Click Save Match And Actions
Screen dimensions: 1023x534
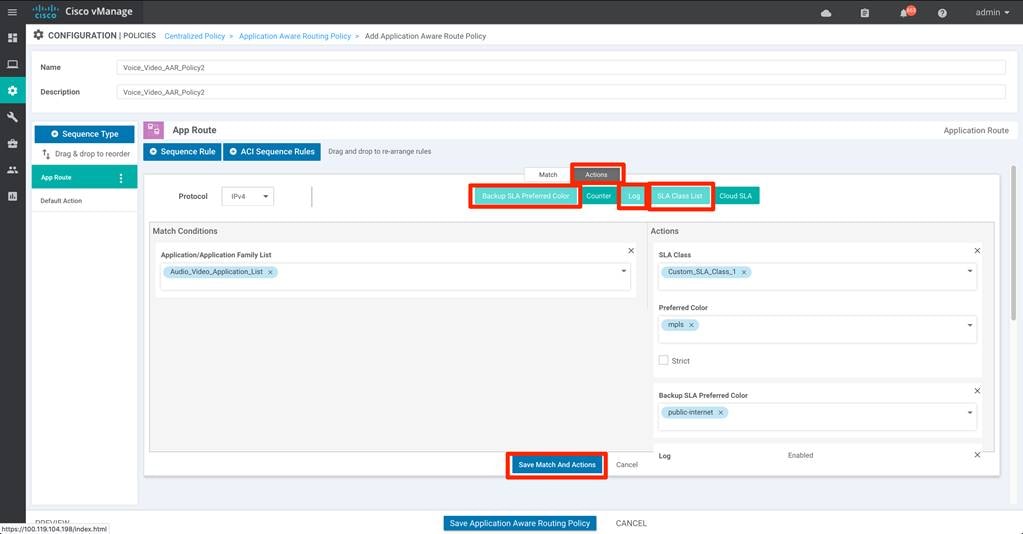click(x=557, y=465)
